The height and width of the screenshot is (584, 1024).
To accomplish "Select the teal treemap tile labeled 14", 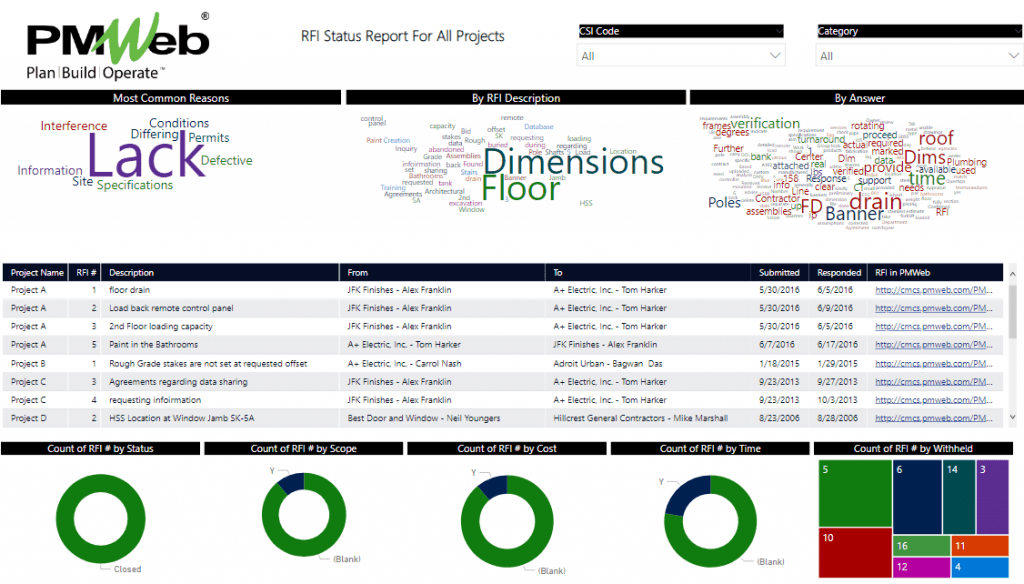I will 959,497.
